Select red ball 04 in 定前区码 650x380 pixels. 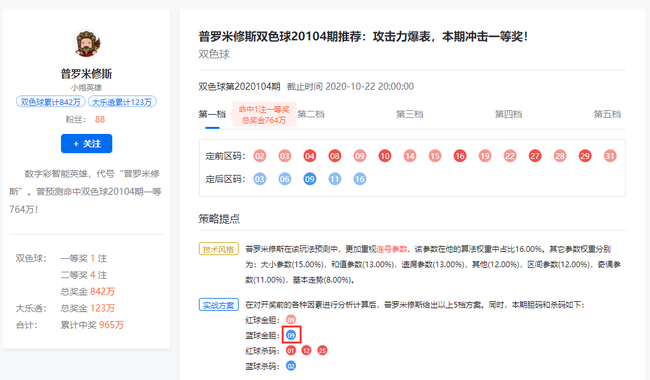point(310,156)
